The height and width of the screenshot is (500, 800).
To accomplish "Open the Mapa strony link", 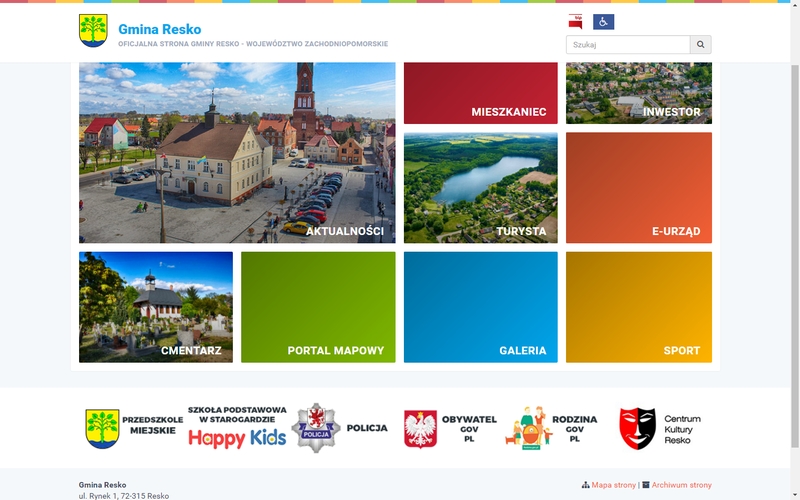I will 614,485.
